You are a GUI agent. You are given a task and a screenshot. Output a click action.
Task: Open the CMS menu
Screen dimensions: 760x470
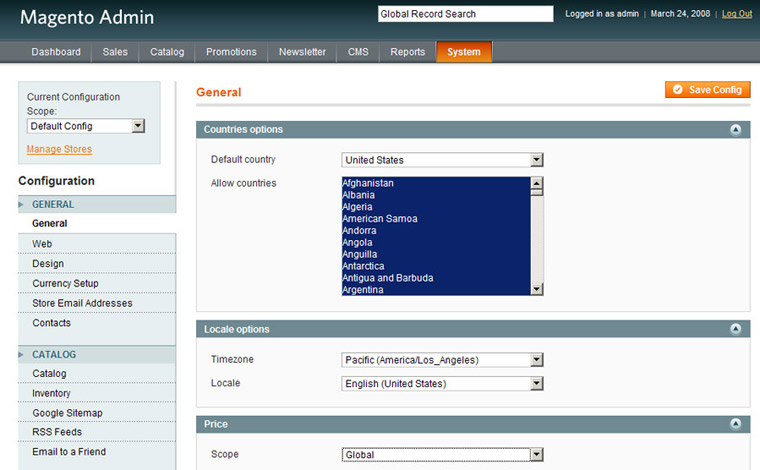(x=358, y=52)
